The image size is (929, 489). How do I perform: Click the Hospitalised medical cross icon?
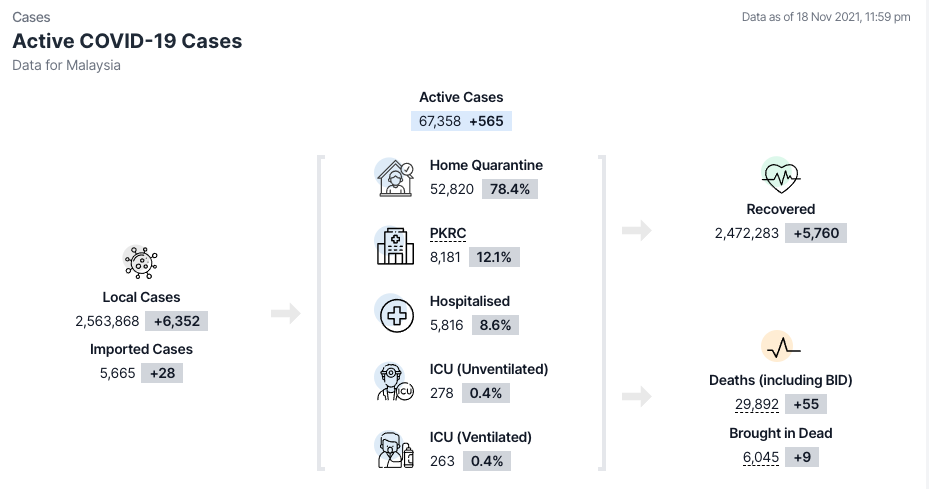394,314
